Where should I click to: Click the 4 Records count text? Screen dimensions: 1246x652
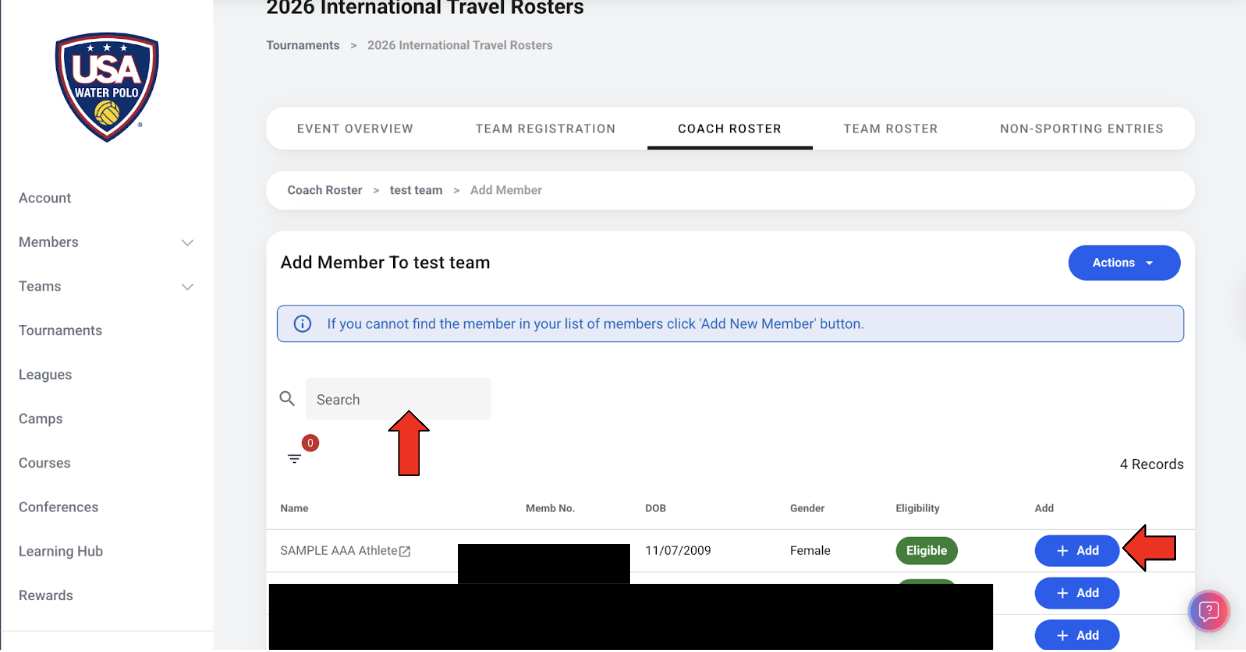pos(1152,464)
